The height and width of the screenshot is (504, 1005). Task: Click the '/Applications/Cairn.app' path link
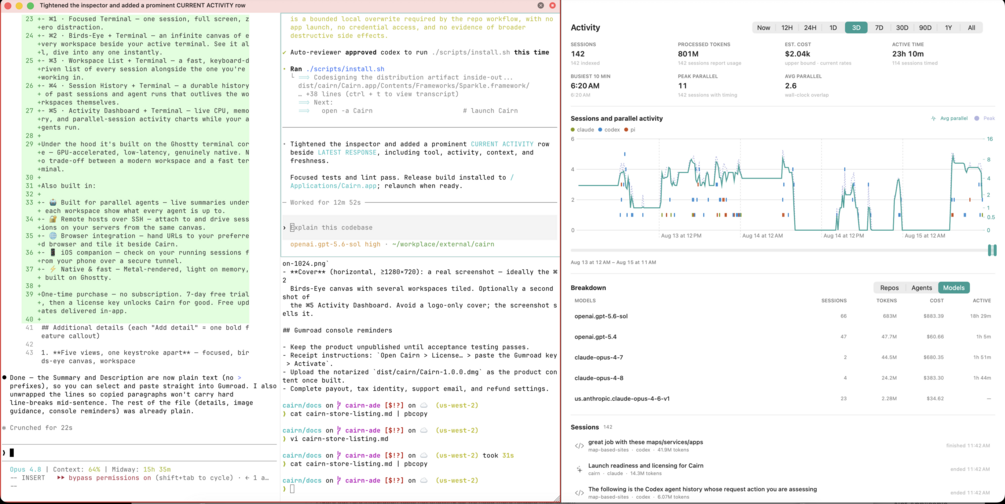401,181
